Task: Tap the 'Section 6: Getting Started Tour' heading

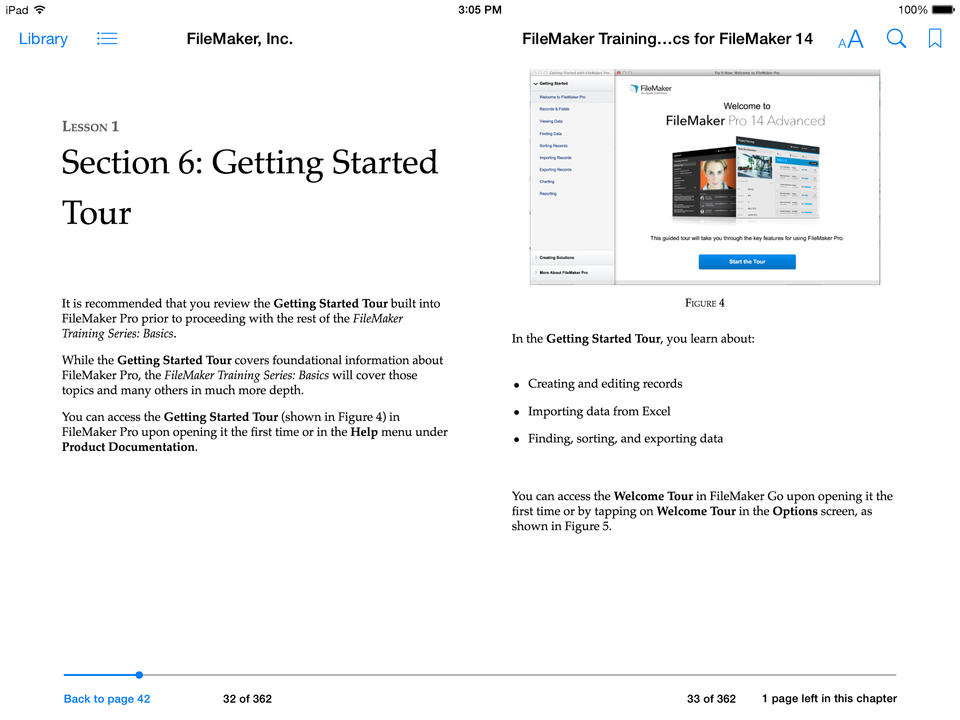Action: click(x=250, y=187)
